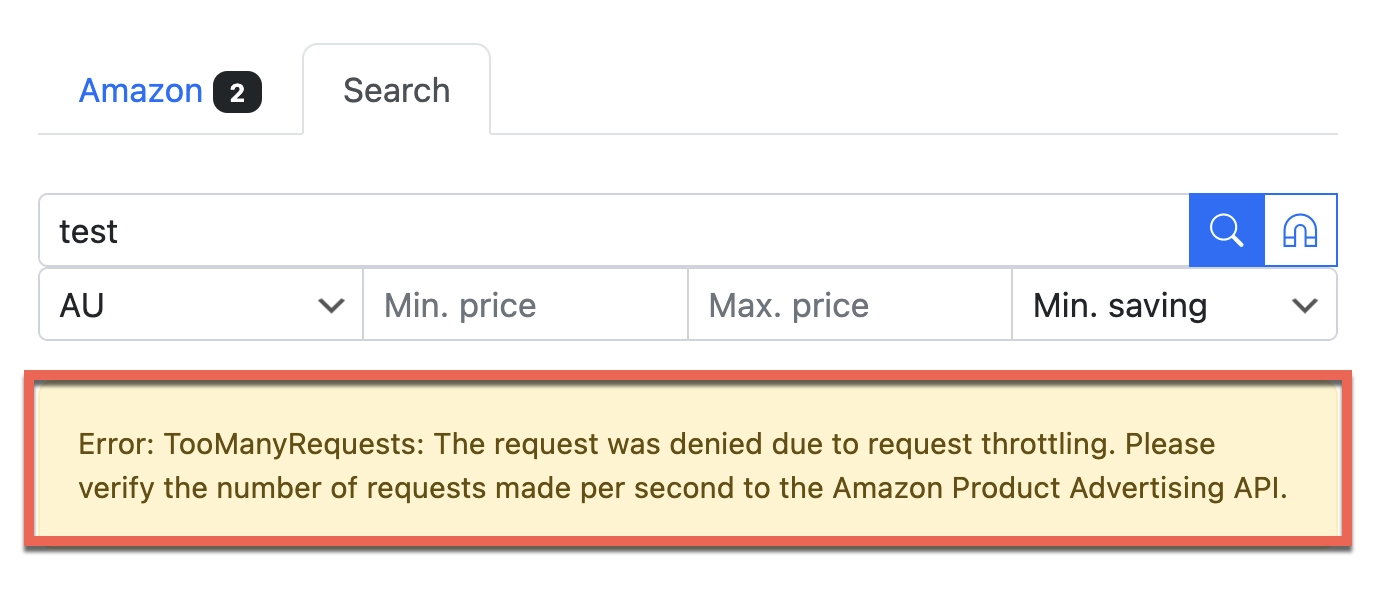The height and width of the screenshot is (612, 1380).
Task: Click the chevron on Min. saving
Action: pyautogui.click(x=1306, y=305)
